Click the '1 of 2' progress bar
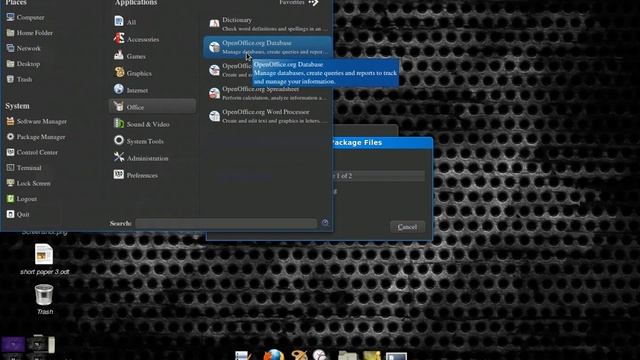Image resolution: width=640 pixels, height=360 pixels. 378,176
